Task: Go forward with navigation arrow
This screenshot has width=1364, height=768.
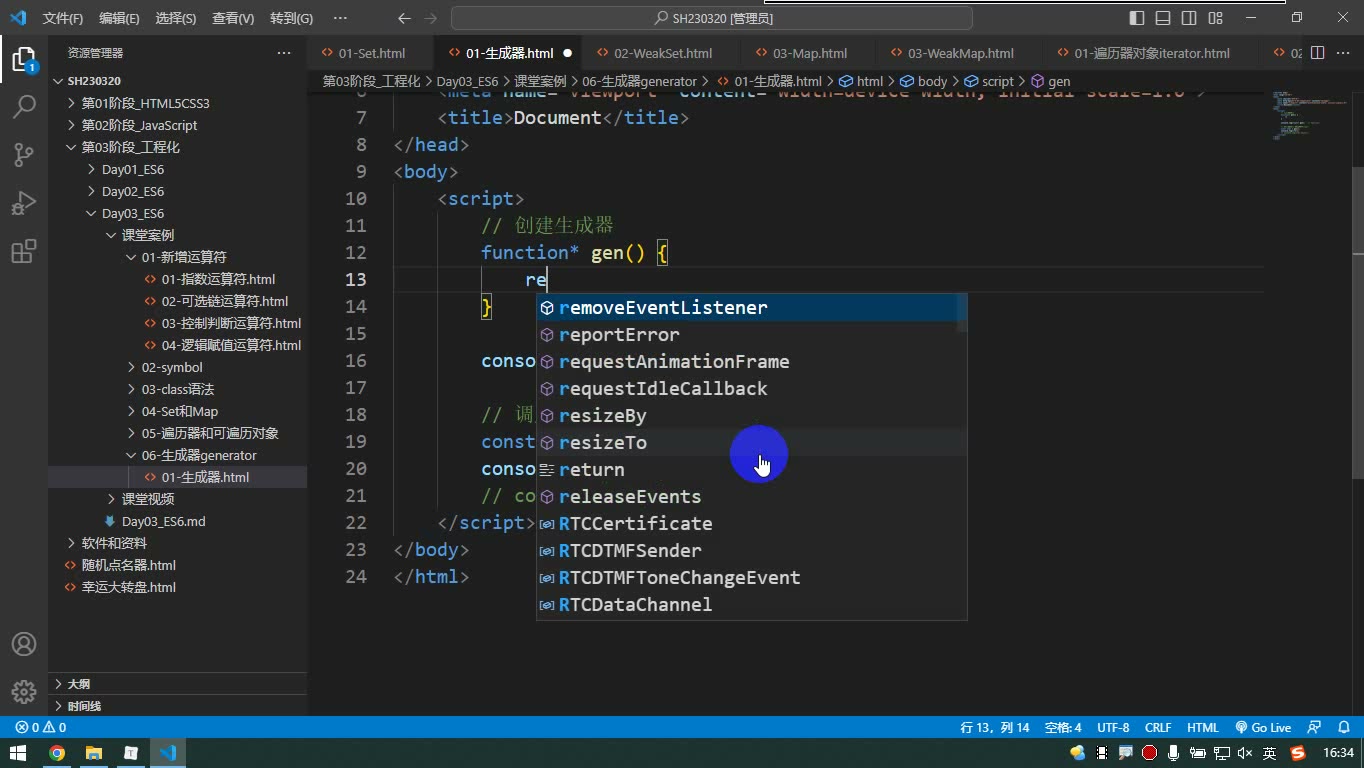Action: tap(431, 18)
